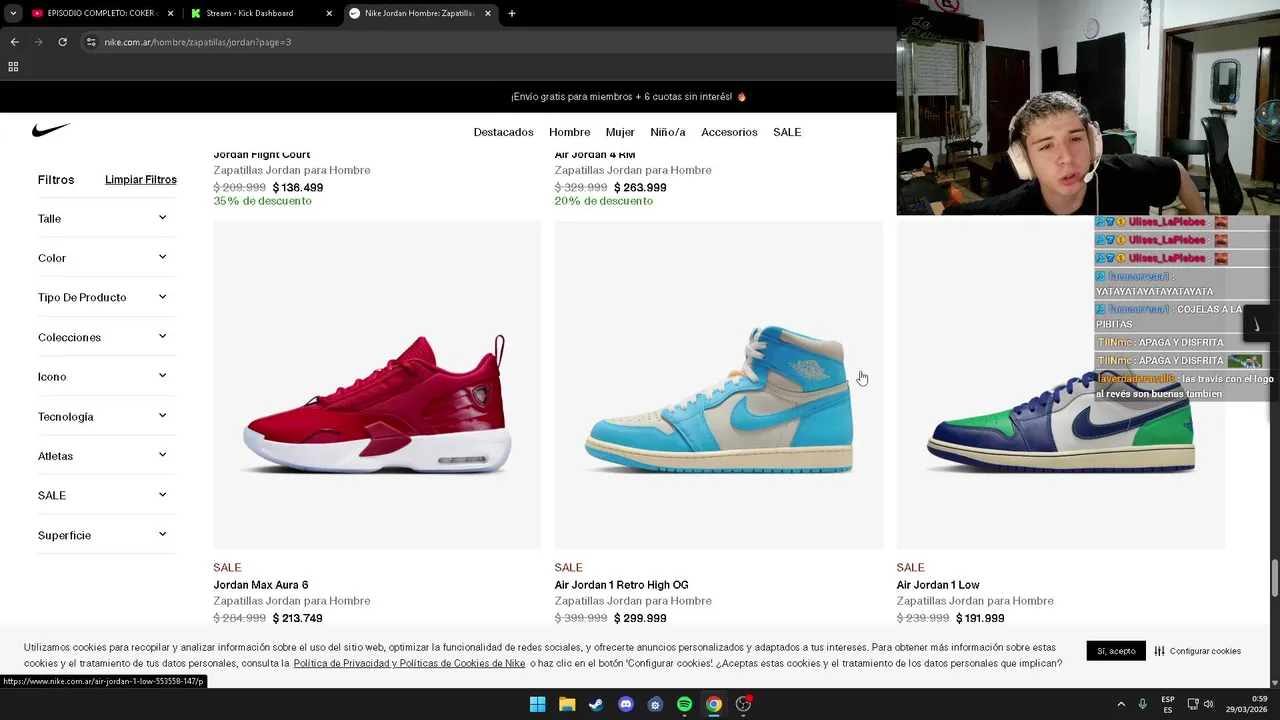Open the Niño/a menu
Screen dimensions: 1280x720
point(668,132)
